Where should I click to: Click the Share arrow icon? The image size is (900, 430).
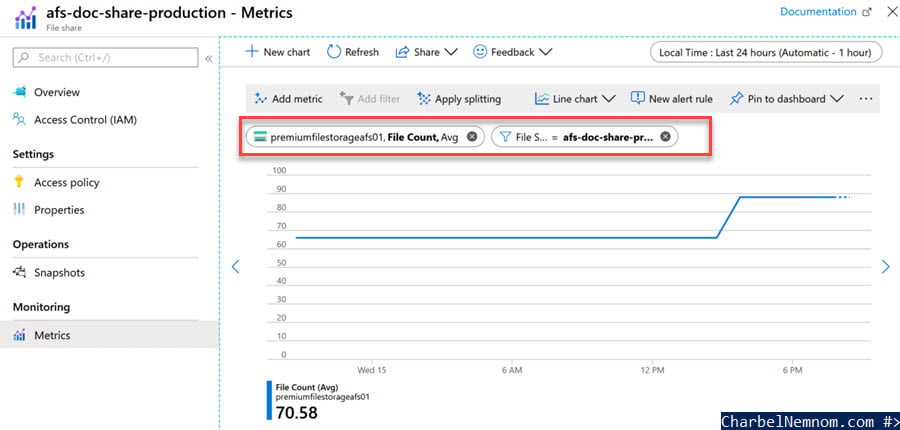pyautogui.click(x=402, y=52)
